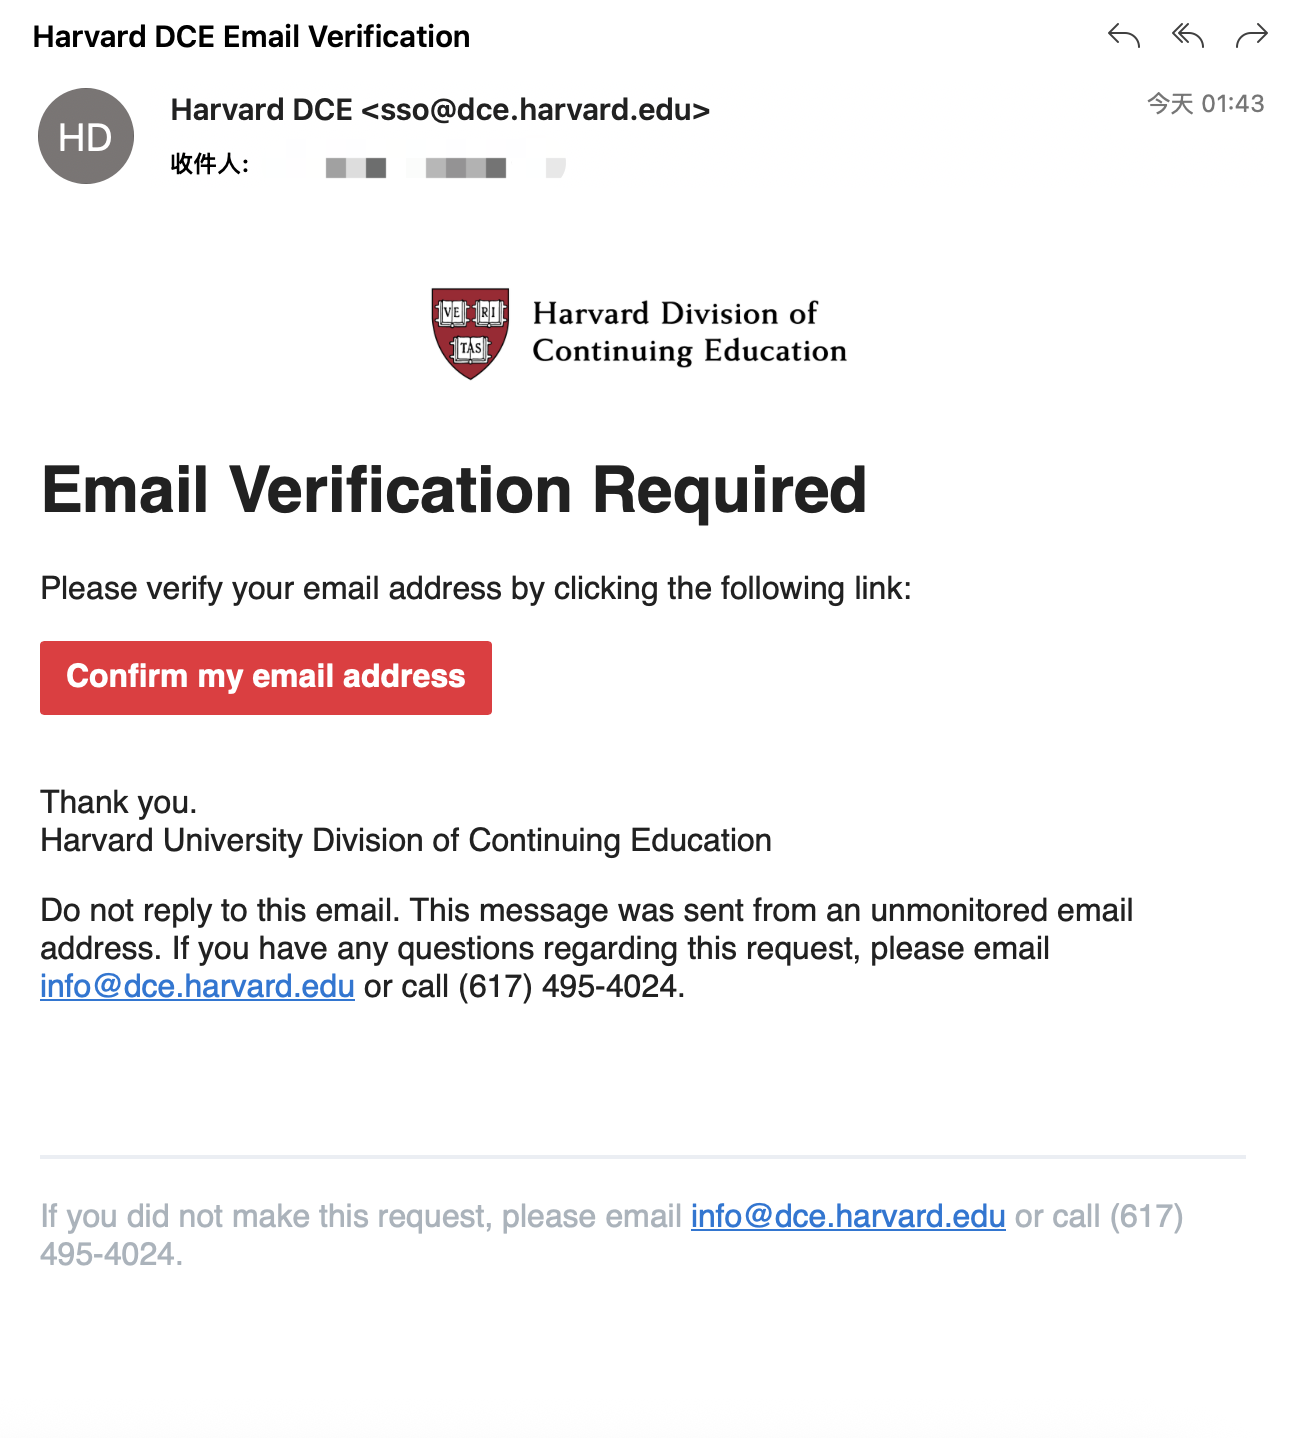The width and height of the screenshot is (1308, 1438).
Task: Click the sender address sso@dce.harvard.edu
Action: 535,110
